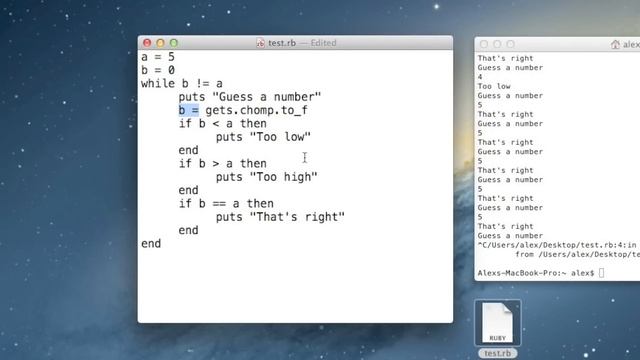Click the Terminal prompt 'Alexs-MacBook-Pro:~ alex$'

(x=536, y=273)
